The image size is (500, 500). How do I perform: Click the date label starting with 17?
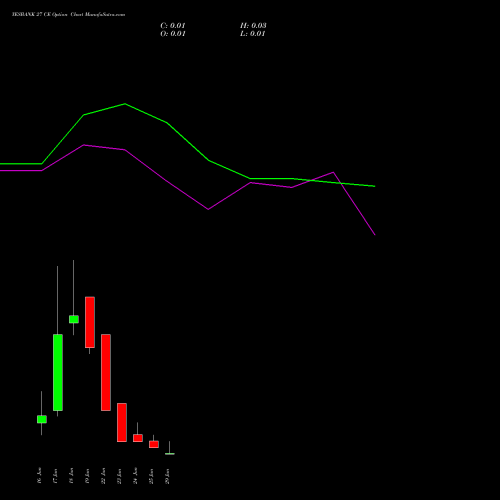(55, 476)
